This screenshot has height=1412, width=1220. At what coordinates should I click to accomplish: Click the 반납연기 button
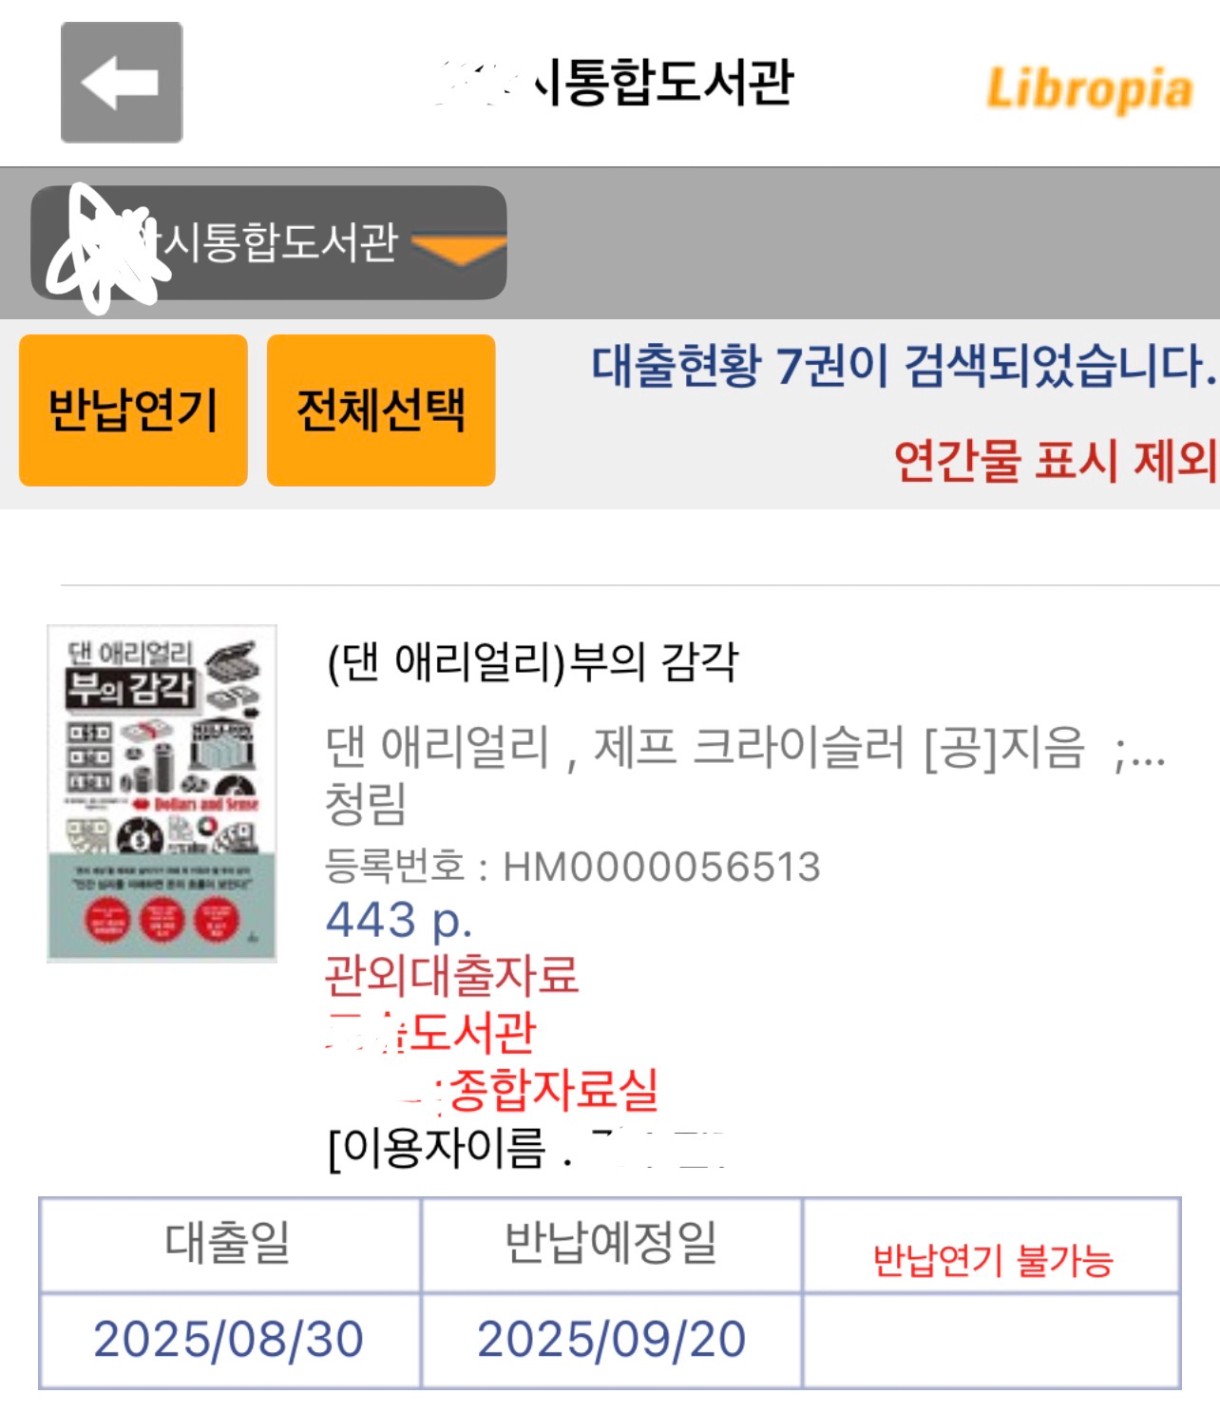pyautogui.click(x=133, y=410)
